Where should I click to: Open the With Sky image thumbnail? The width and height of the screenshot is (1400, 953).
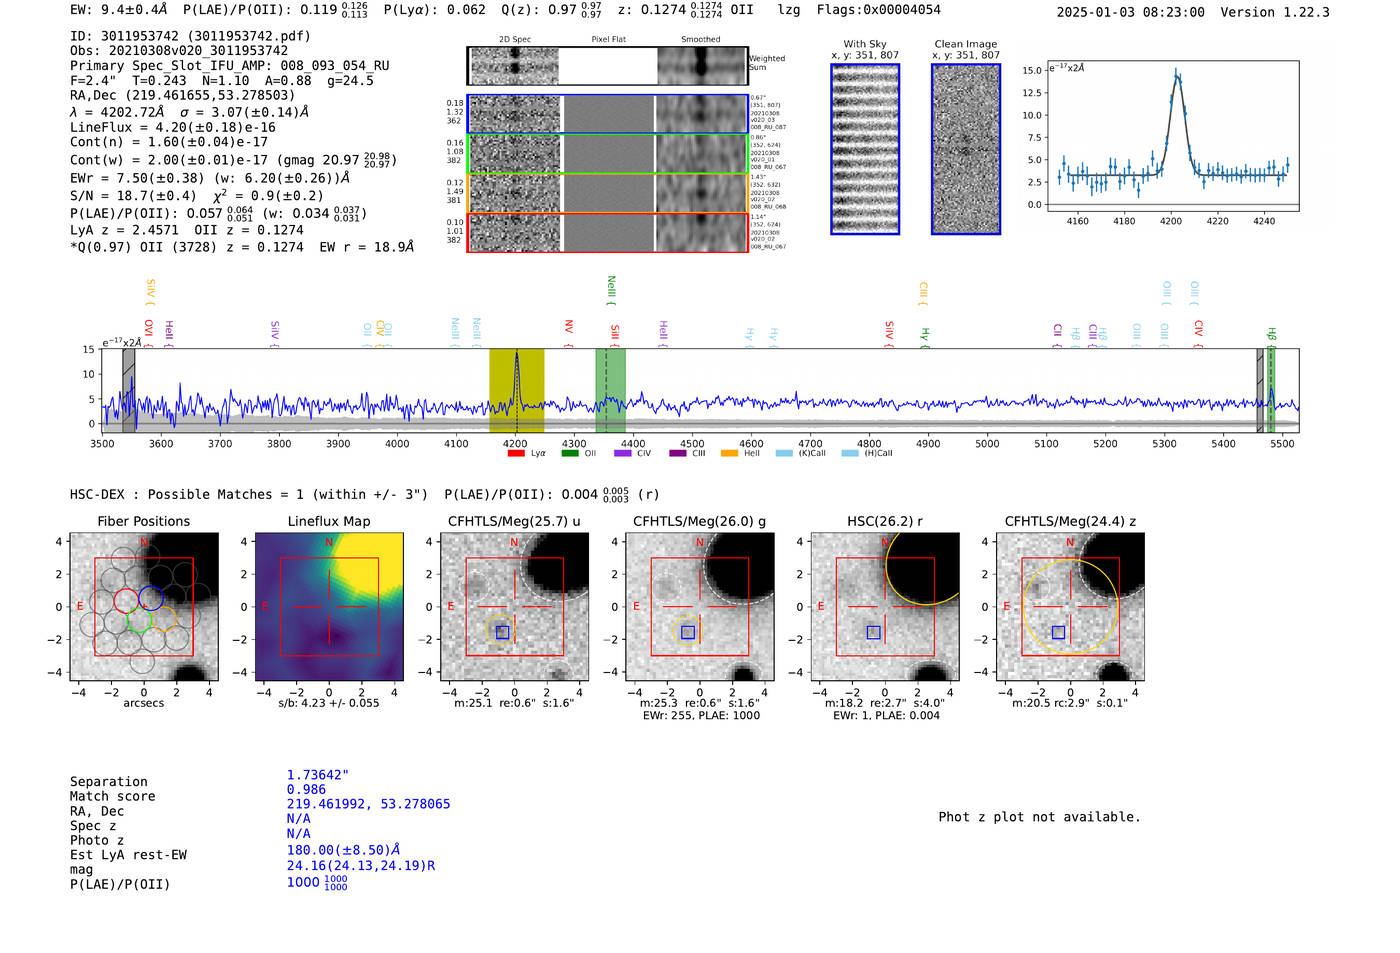[865, 149]
